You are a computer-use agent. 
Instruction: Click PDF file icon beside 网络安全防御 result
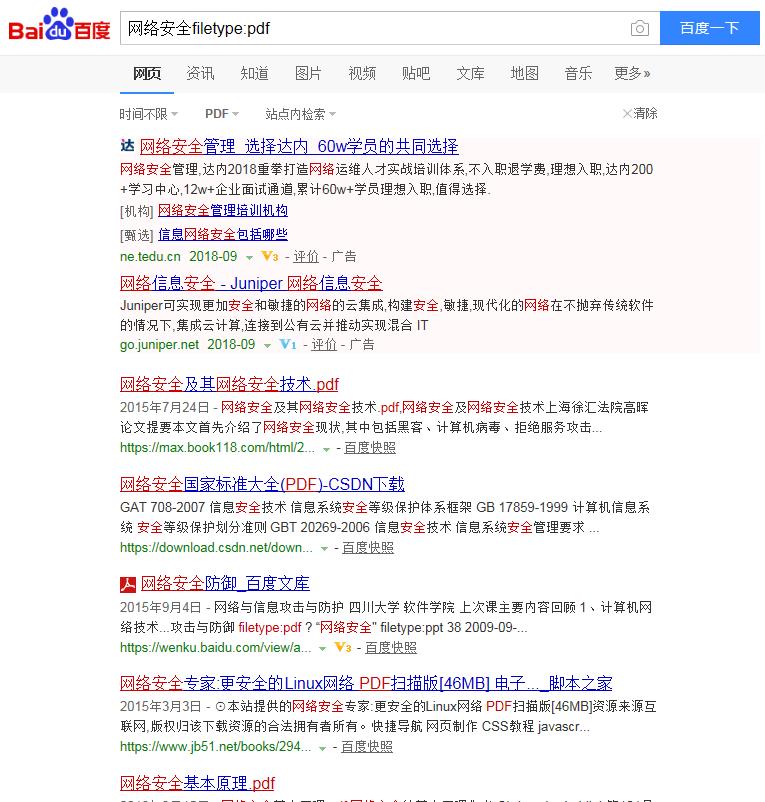point(128,584)
